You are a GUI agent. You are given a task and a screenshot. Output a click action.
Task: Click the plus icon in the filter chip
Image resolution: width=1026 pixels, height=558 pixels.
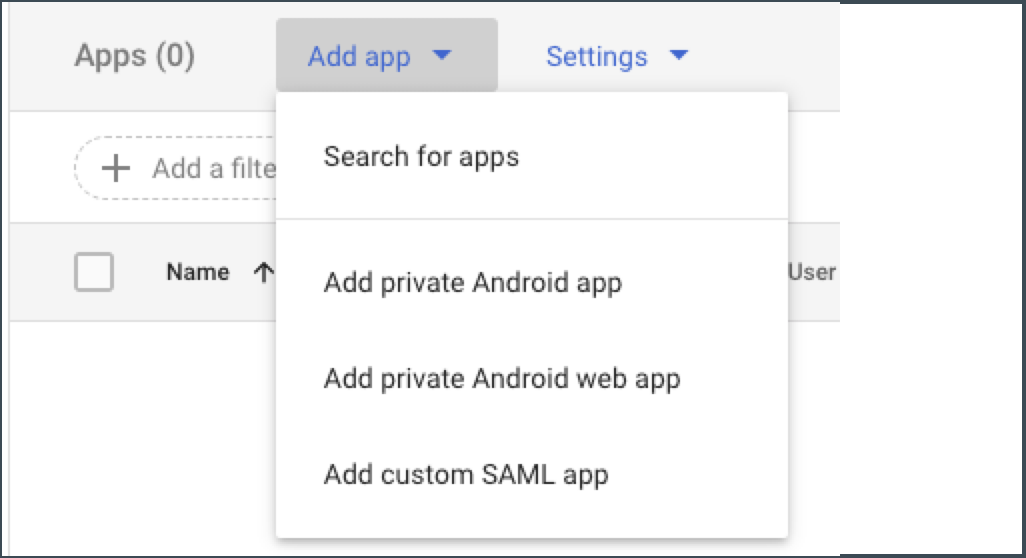[x=117, y=168]
